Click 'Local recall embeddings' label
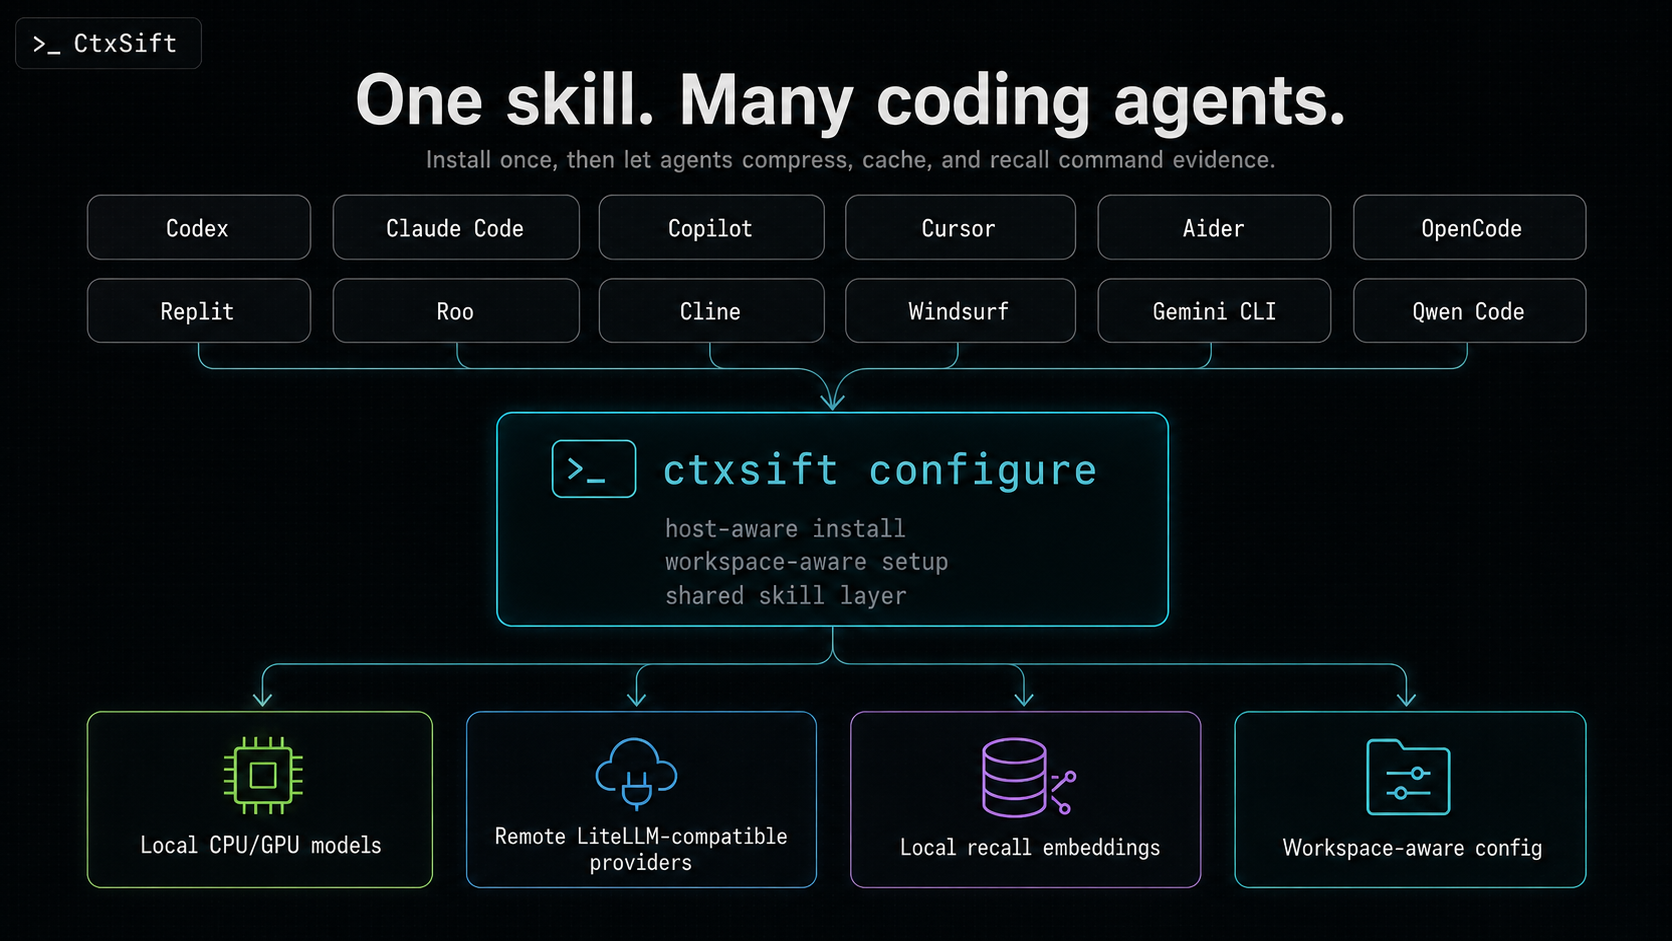This screenshot has height=941, width=1672. (1030, 847)
